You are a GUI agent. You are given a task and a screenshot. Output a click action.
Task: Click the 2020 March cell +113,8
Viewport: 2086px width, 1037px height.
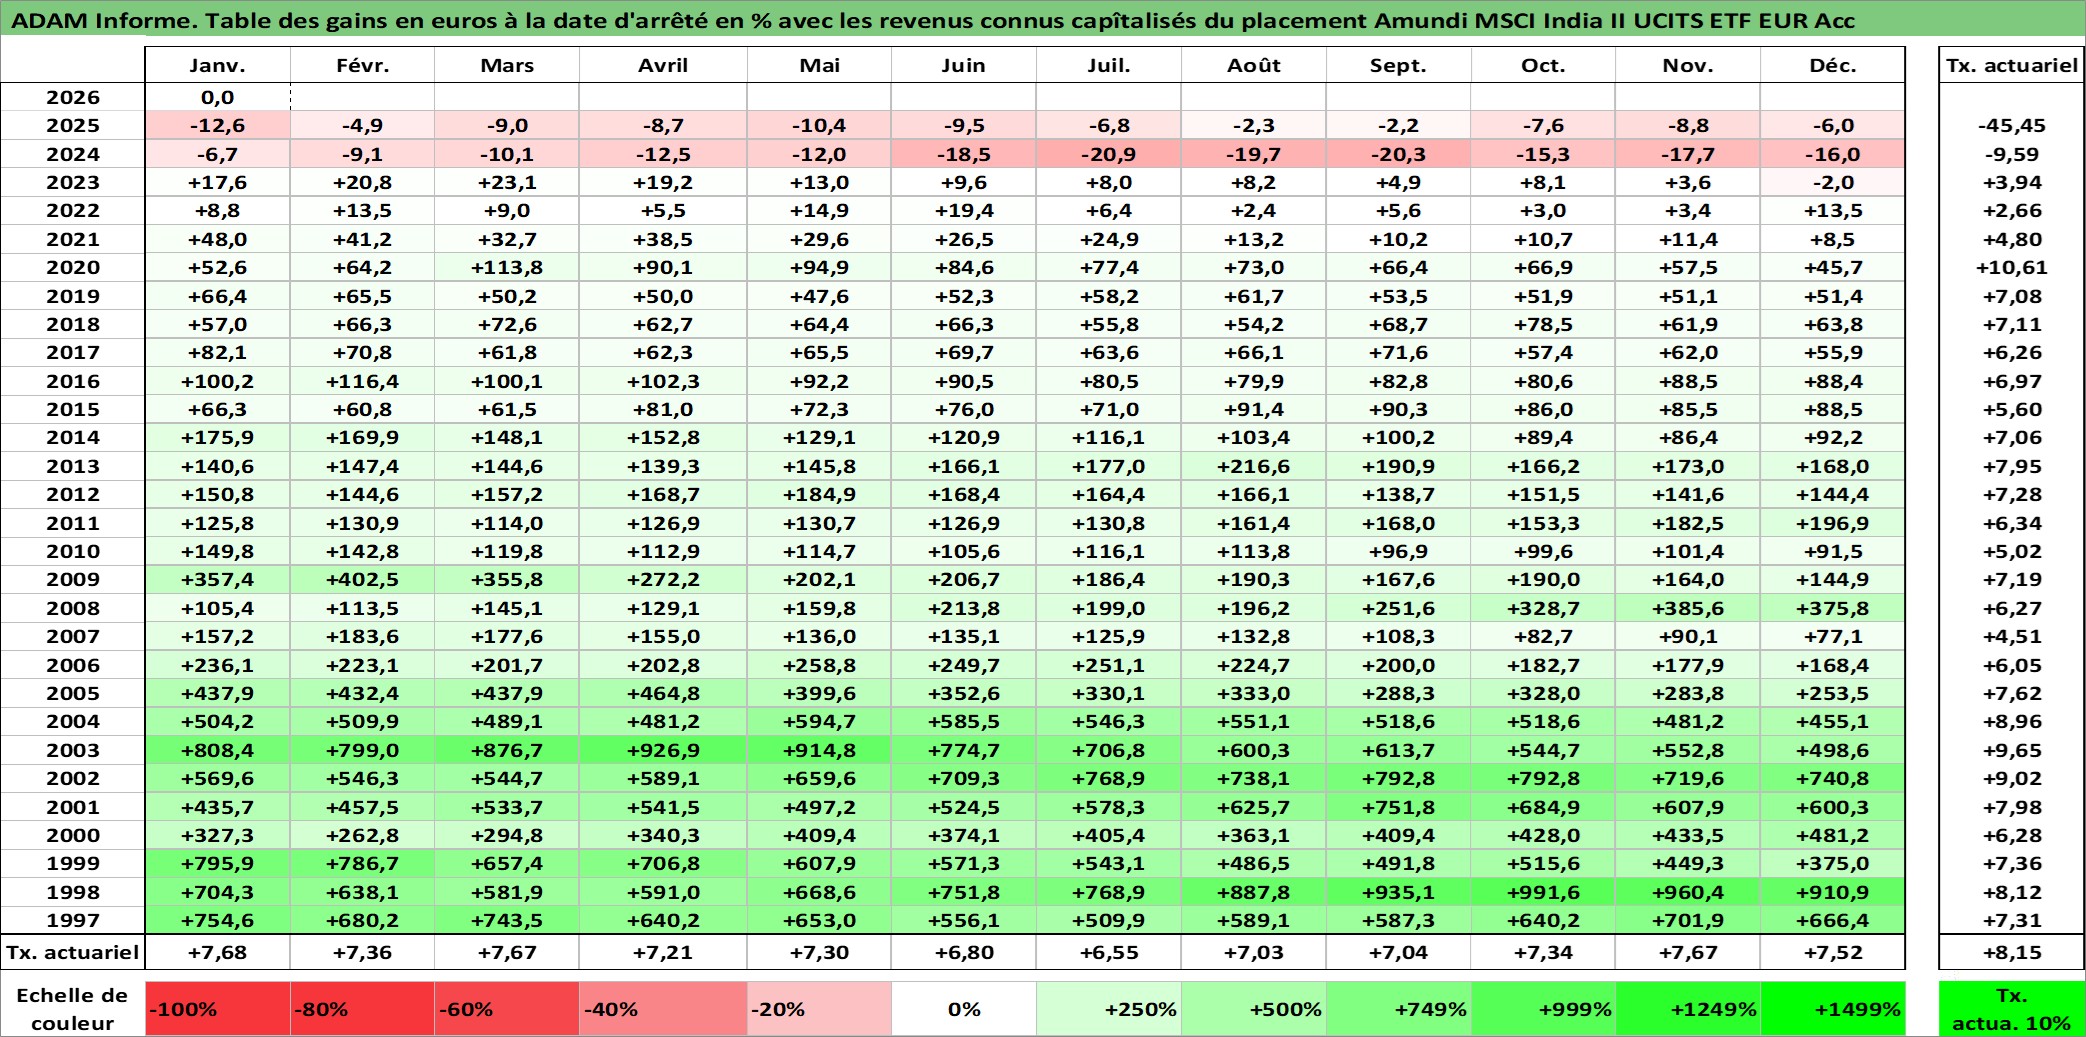507,267
